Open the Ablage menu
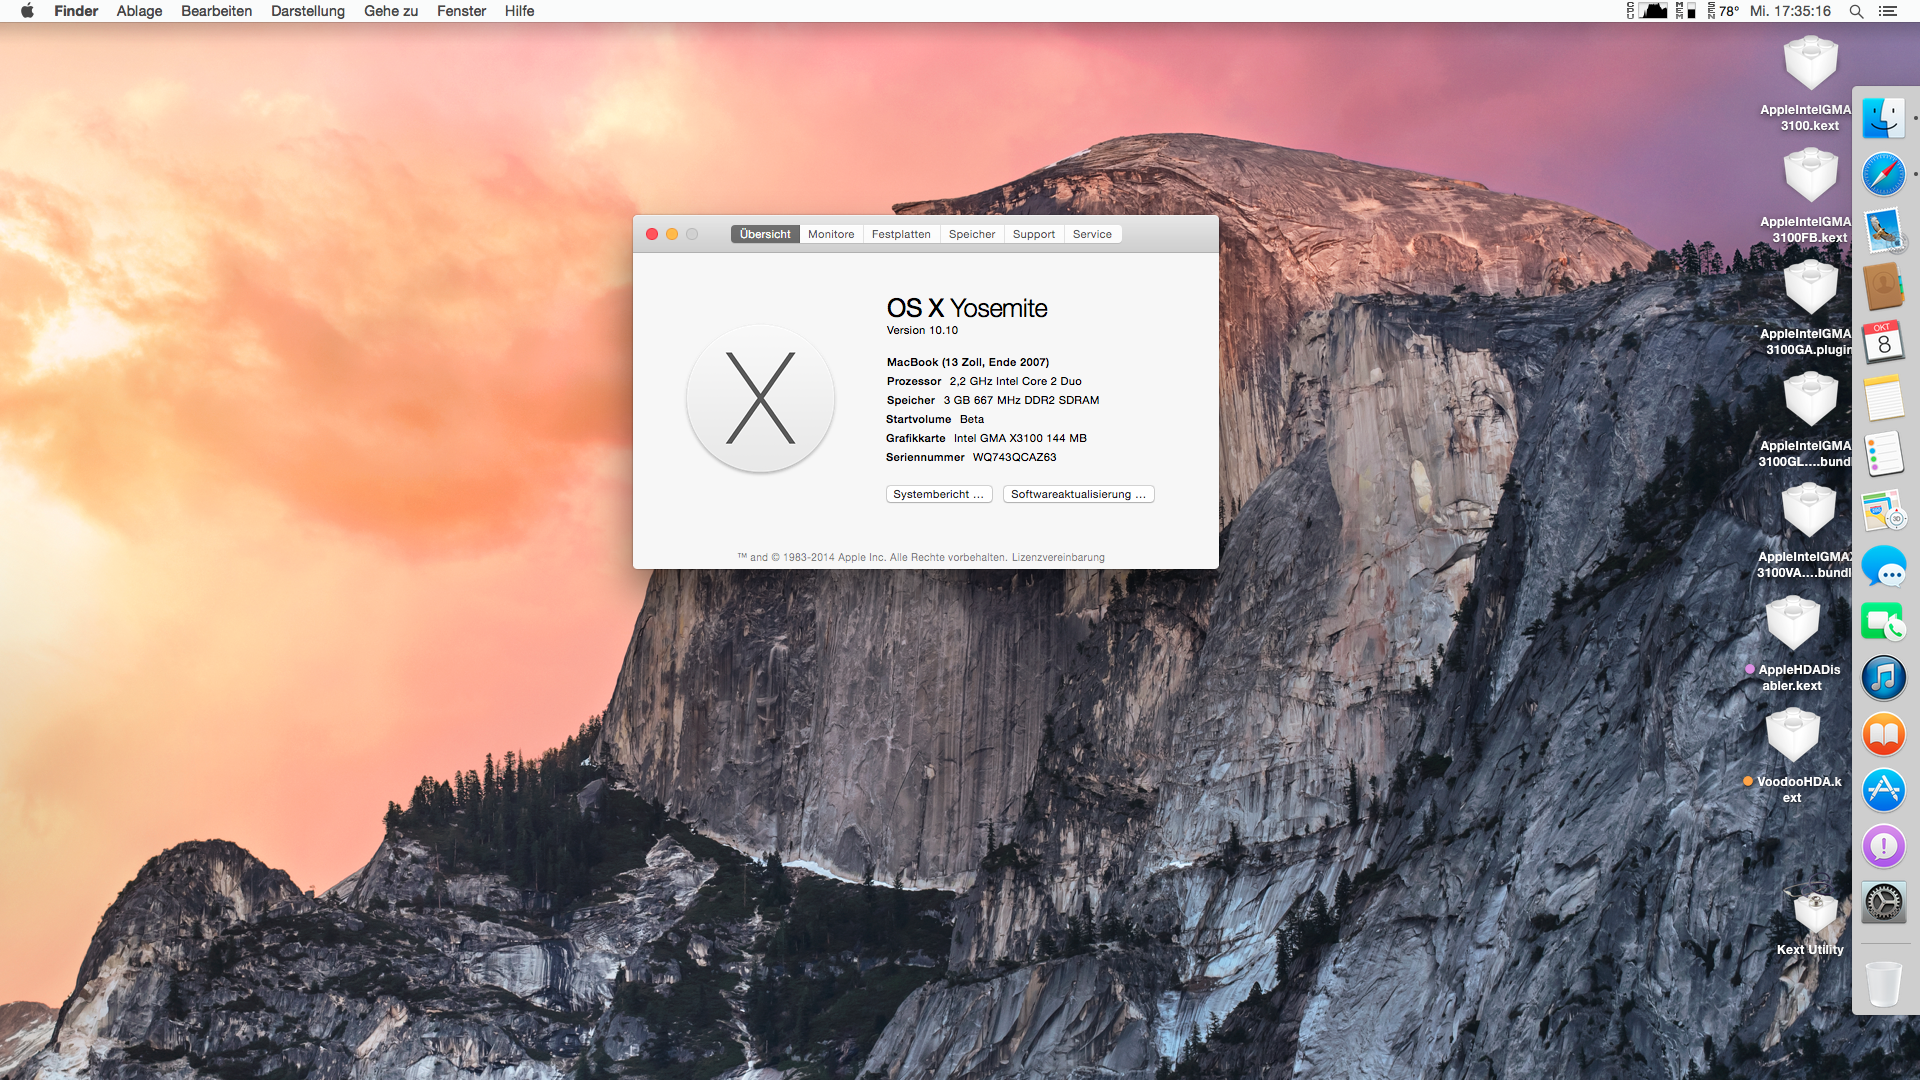The image size is (1920, 1080). coord(139,11)
